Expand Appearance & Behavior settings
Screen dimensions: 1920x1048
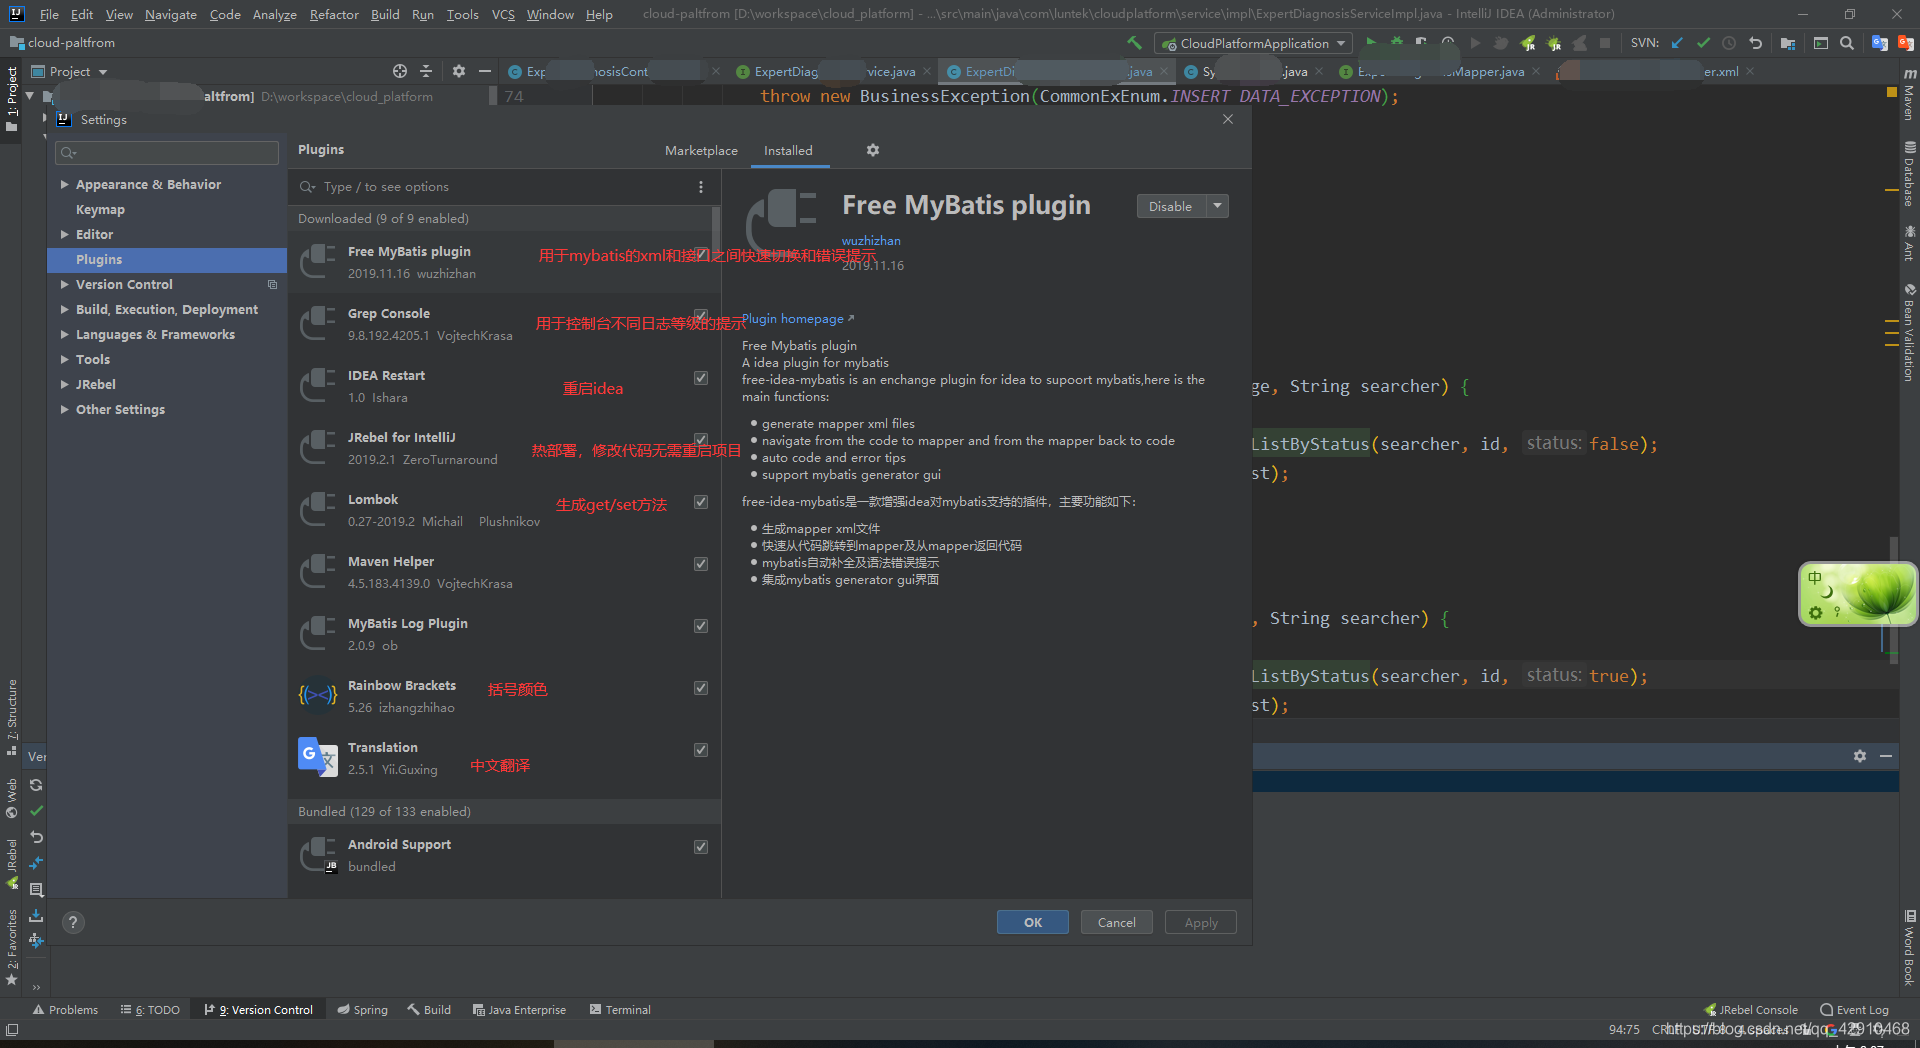pyautogui.click(x=64, y=185)
